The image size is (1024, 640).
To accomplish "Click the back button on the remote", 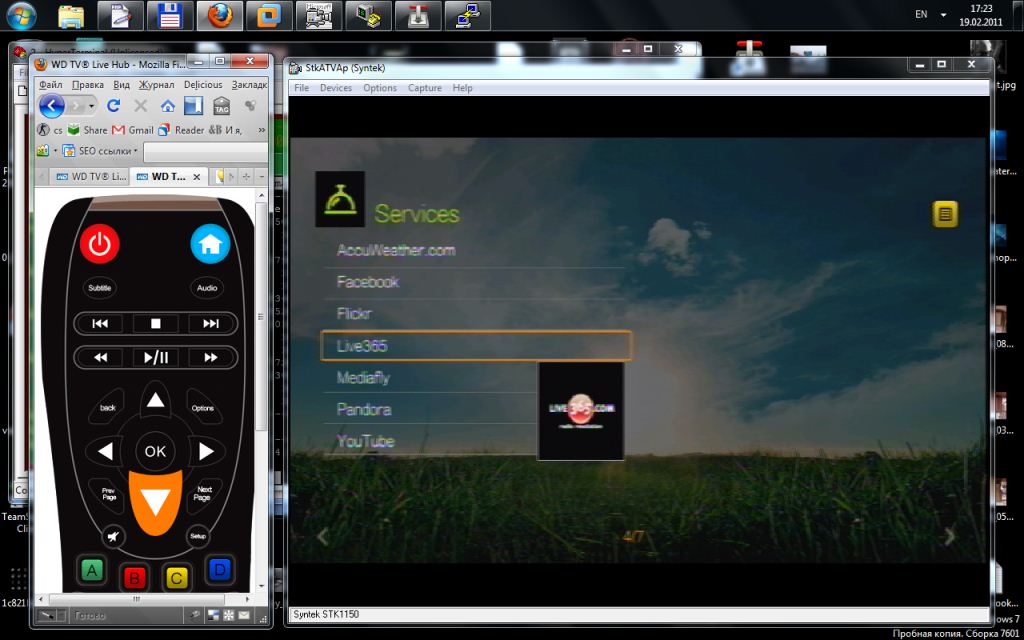I will [108, 408].
